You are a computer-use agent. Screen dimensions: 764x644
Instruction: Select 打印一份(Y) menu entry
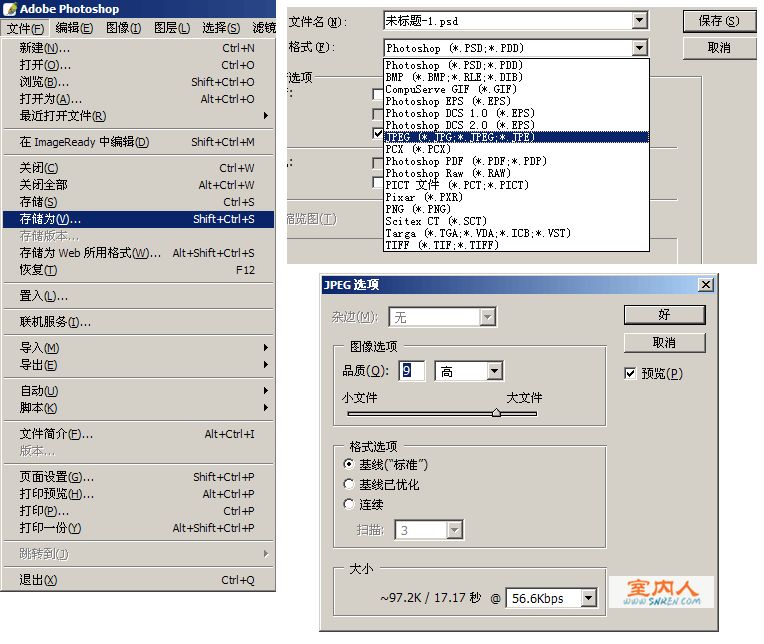click(138, 528)
